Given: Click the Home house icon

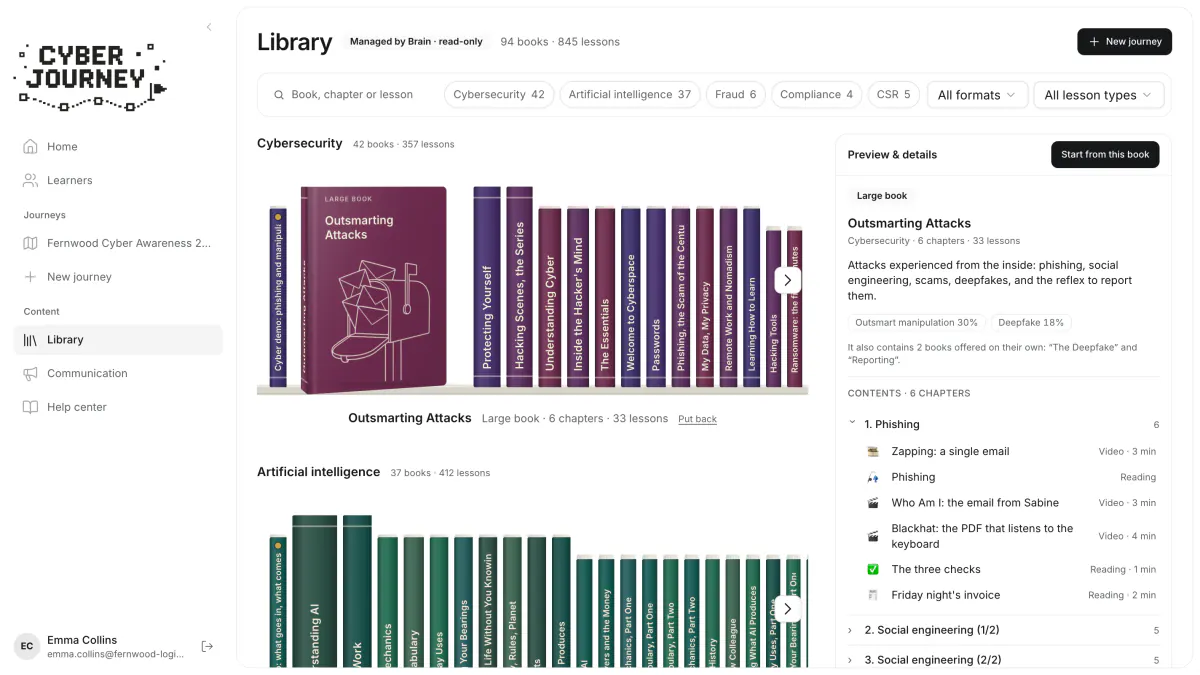Looking at the screenshot, I should click(x=30, y=146).
